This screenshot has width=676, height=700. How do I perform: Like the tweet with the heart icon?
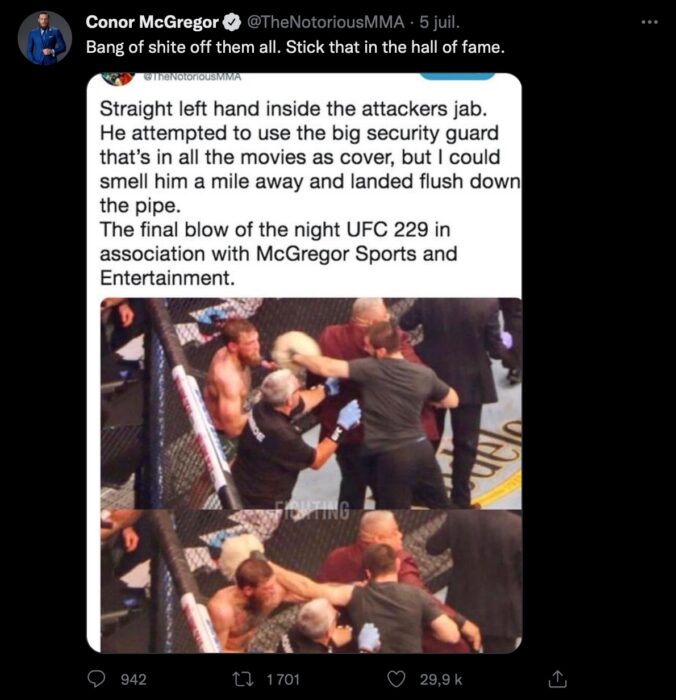coord(396,679)
